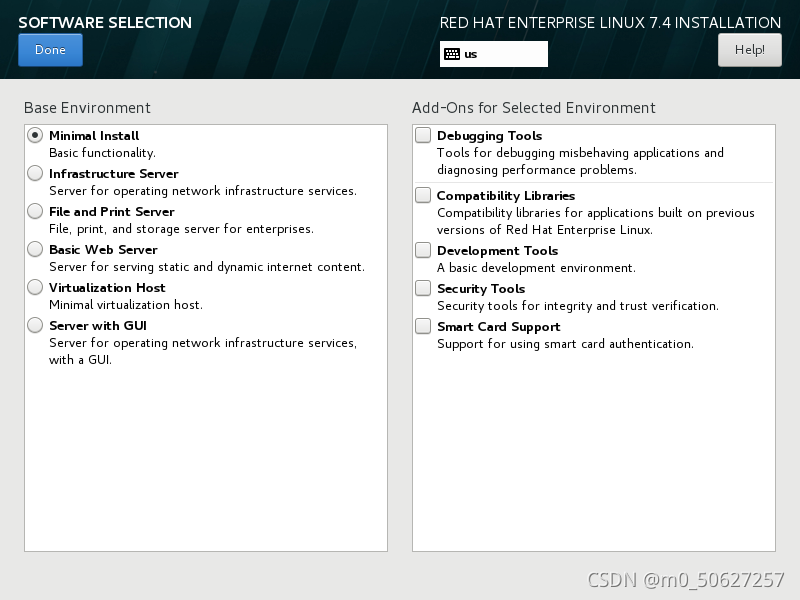The image size is (800, 600).
Task: Open the Help! button
Action: point(749,50)
